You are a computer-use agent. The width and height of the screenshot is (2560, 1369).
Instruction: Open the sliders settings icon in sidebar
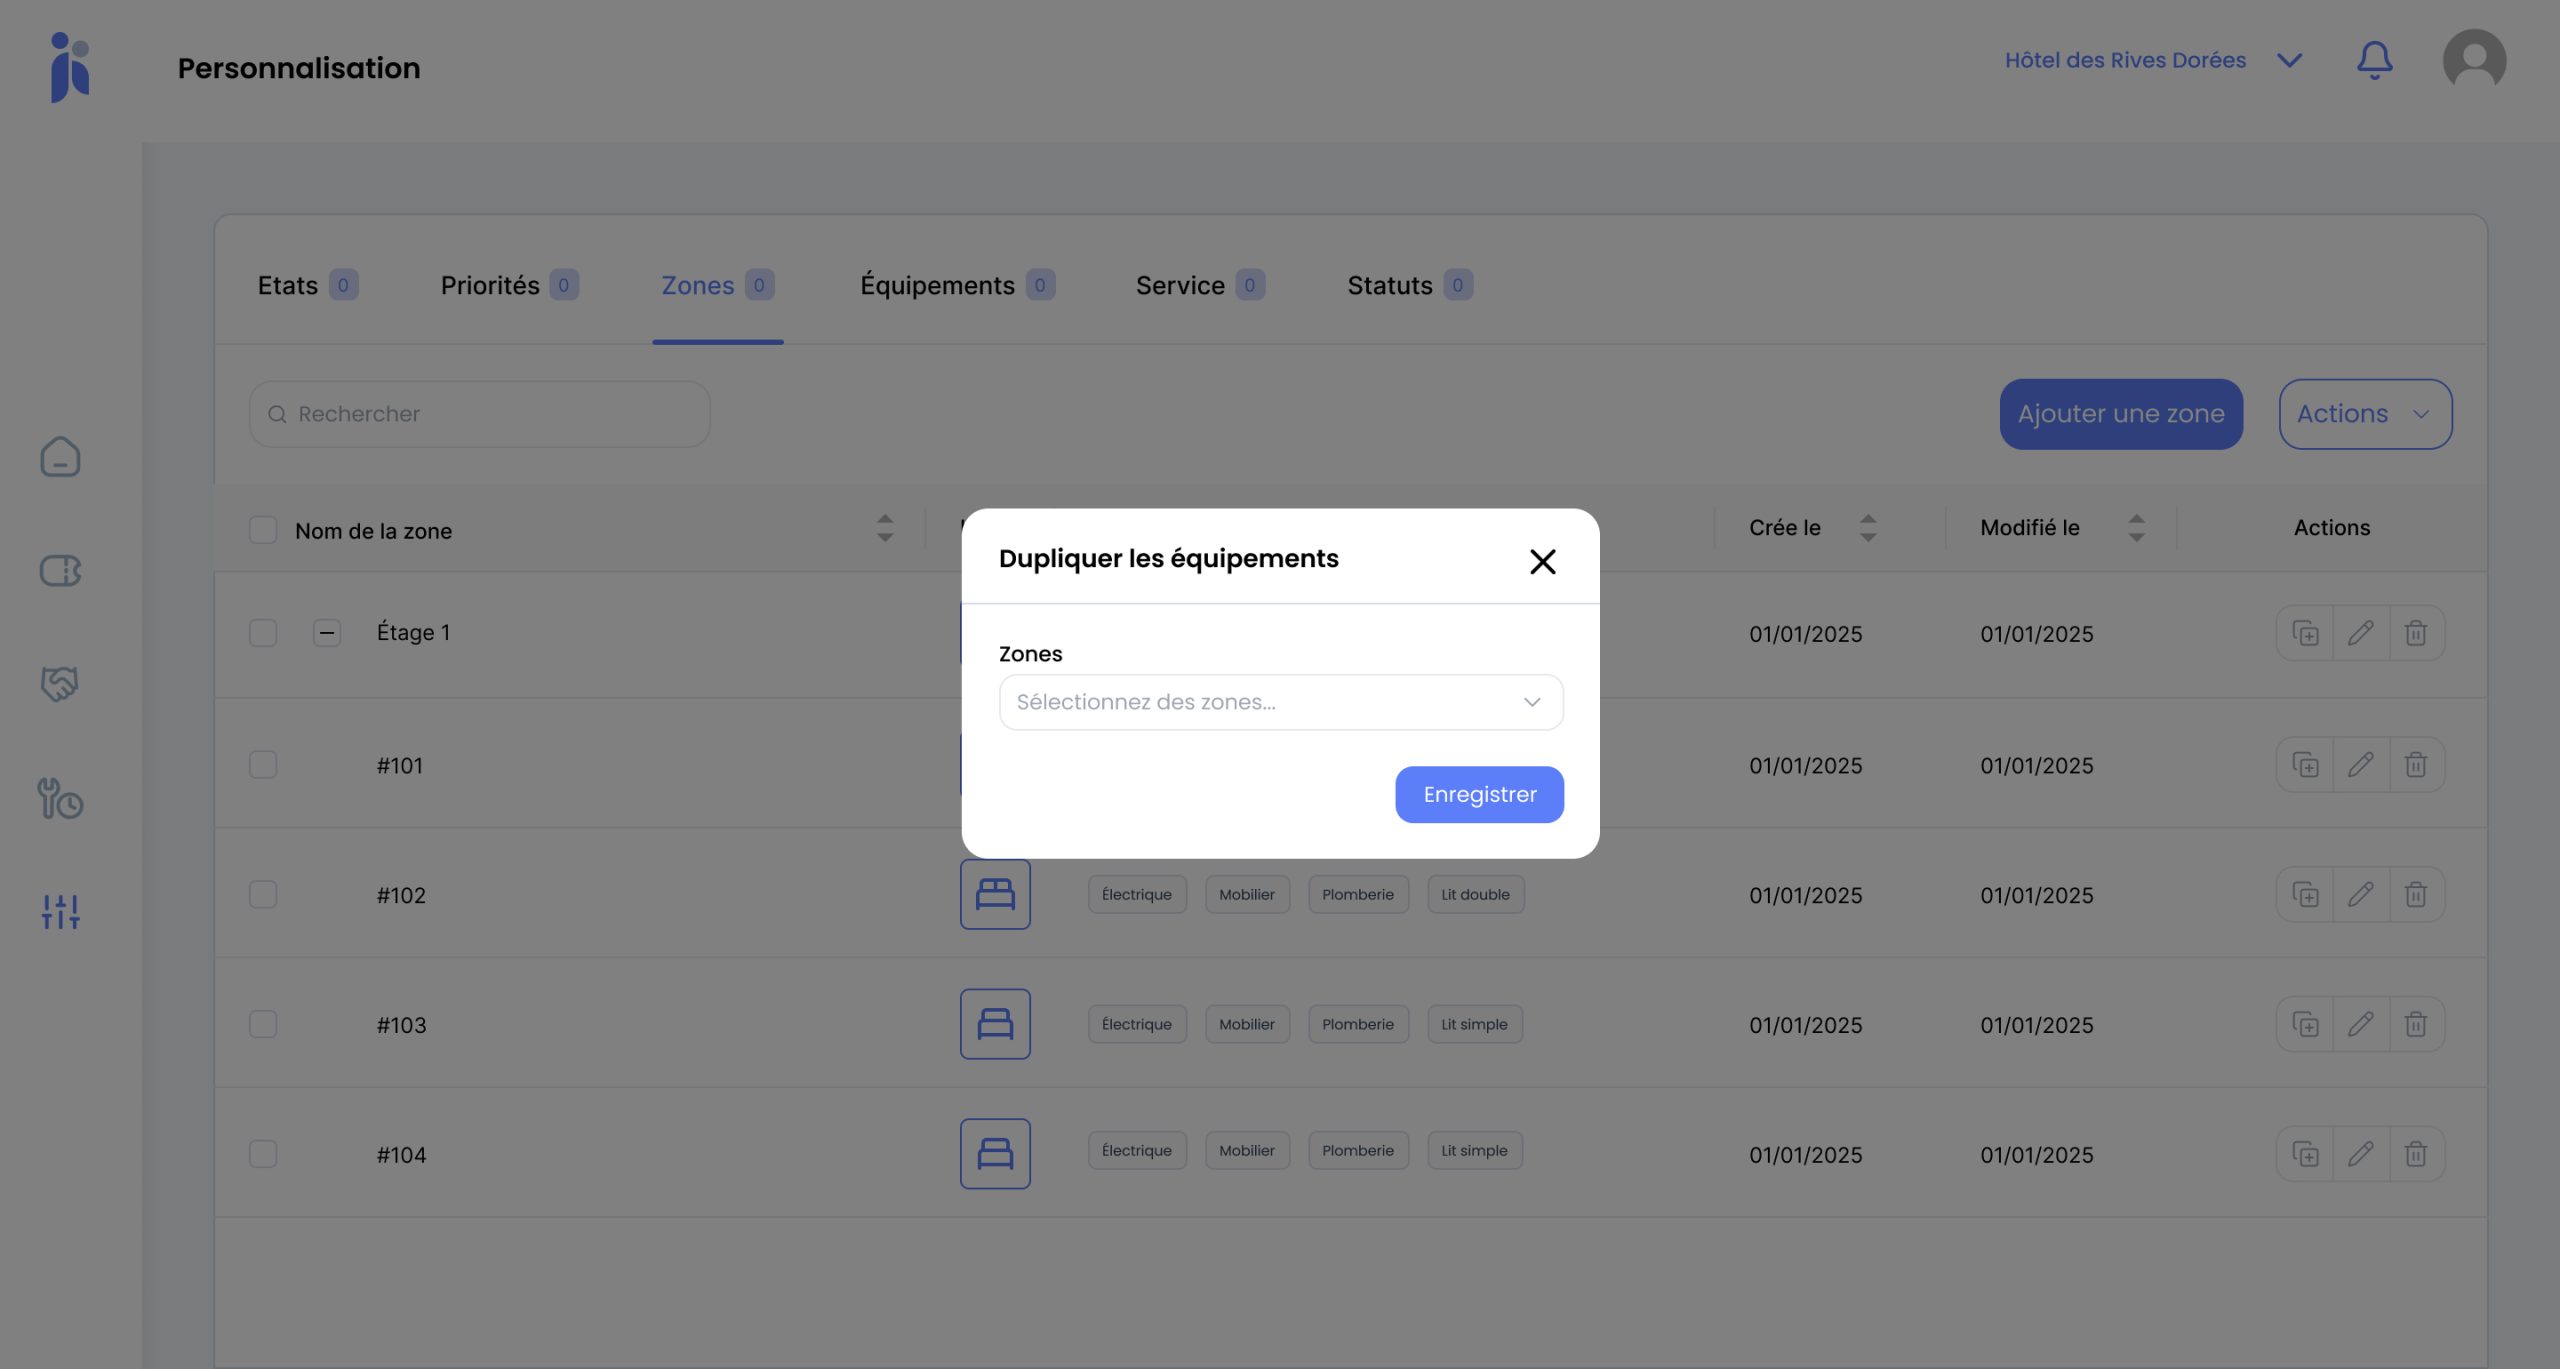click(60, 911)
